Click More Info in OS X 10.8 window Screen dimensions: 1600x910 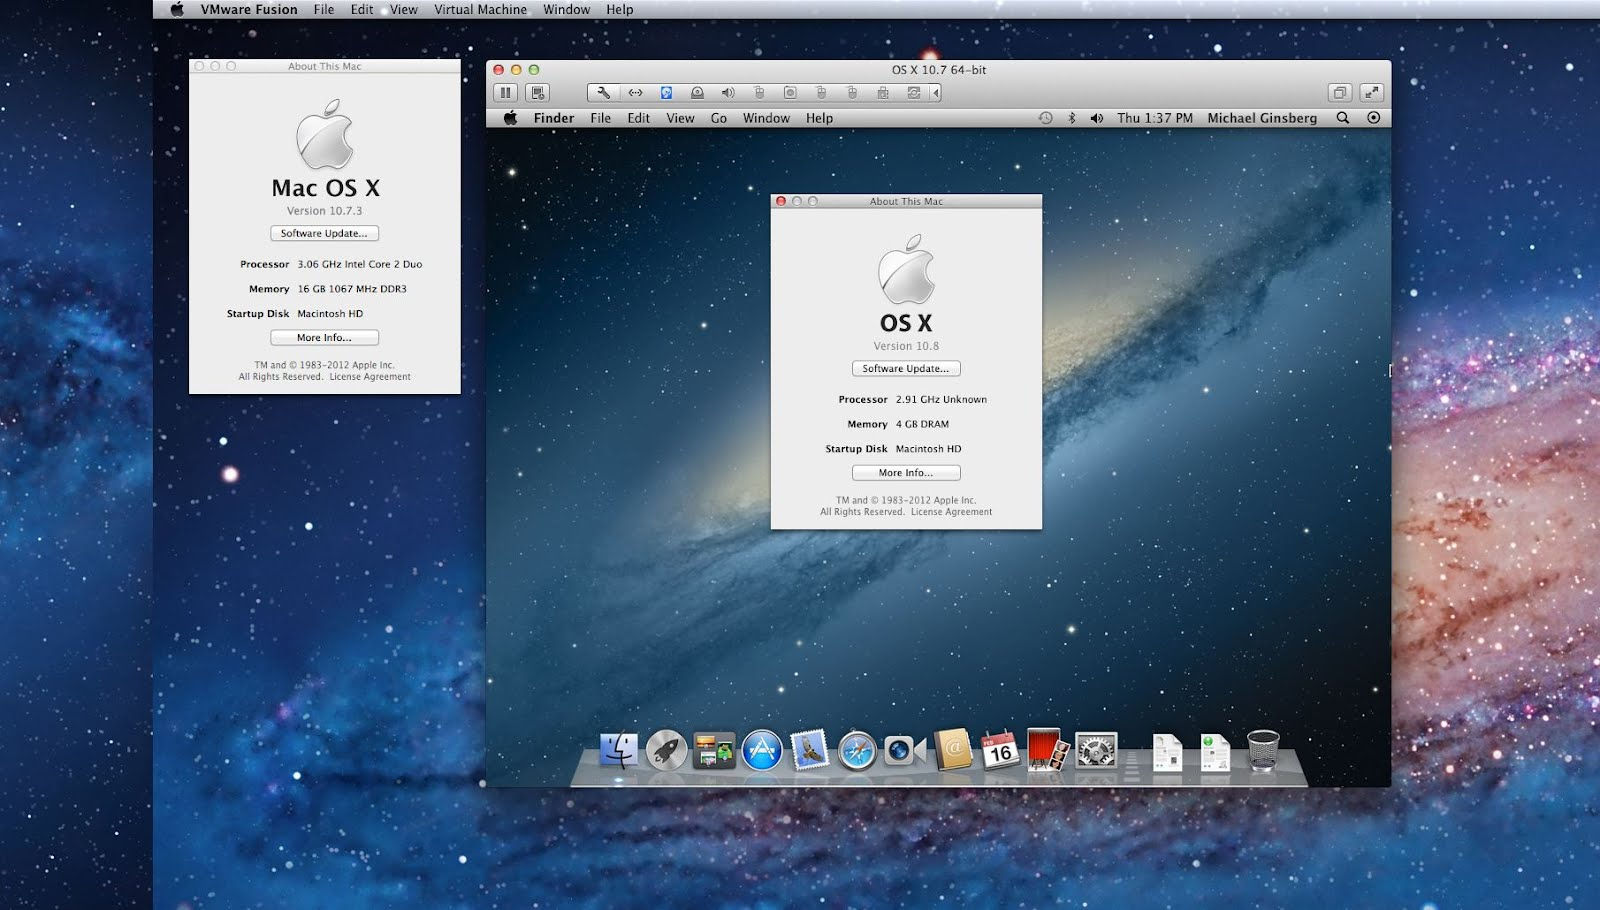coord(906,473)
